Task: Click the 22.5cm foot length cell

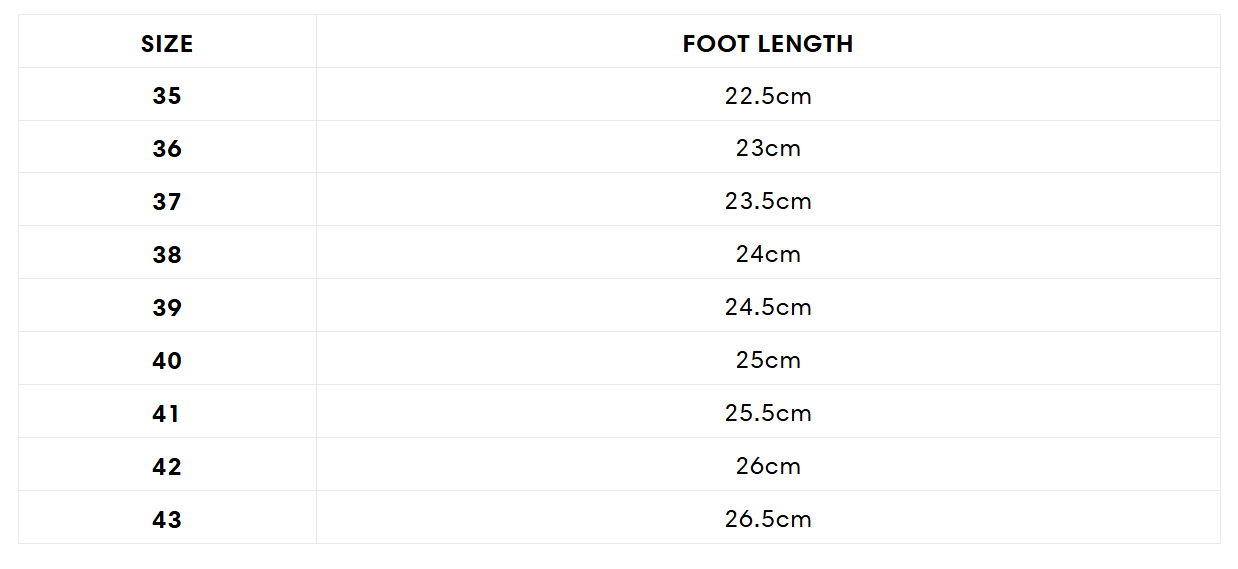Action: click(x=768, y=96)
